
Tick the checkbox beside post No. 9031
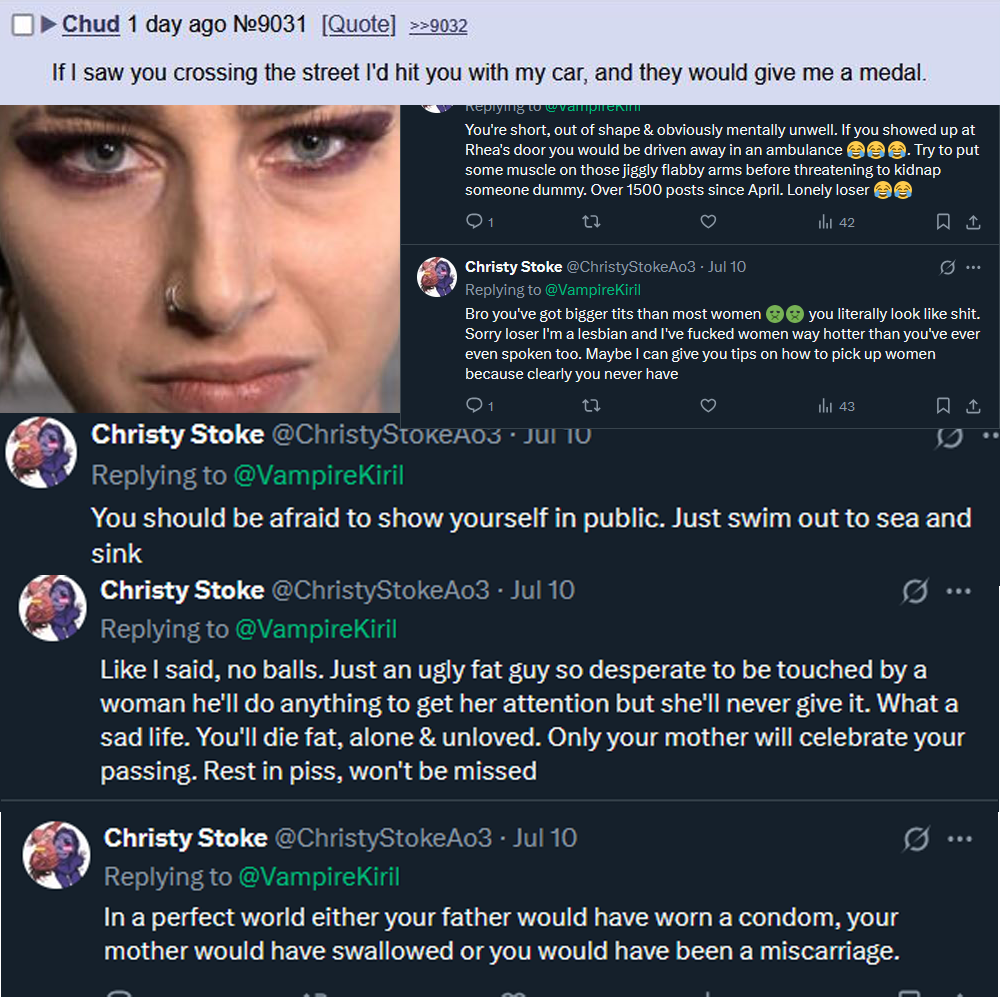tap(22, 26)
